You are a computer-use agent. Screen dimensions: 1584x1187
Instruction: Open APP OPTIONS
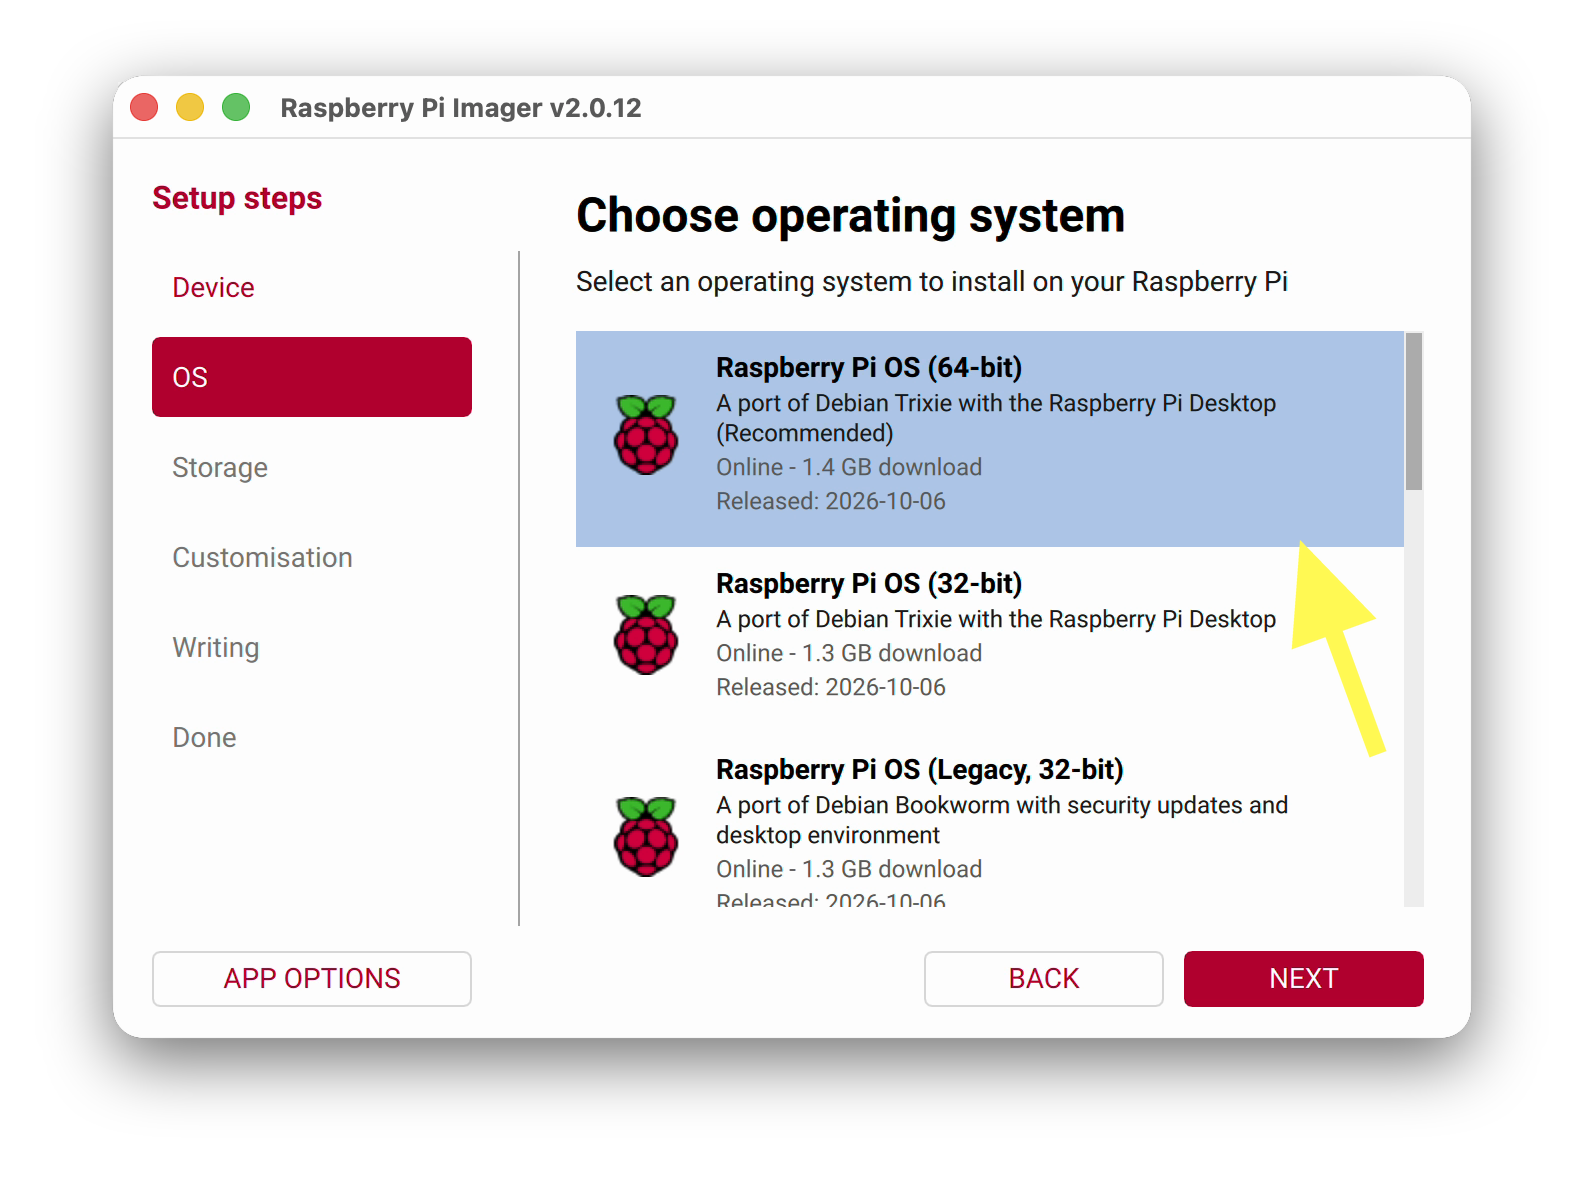[x=312, y=978]
